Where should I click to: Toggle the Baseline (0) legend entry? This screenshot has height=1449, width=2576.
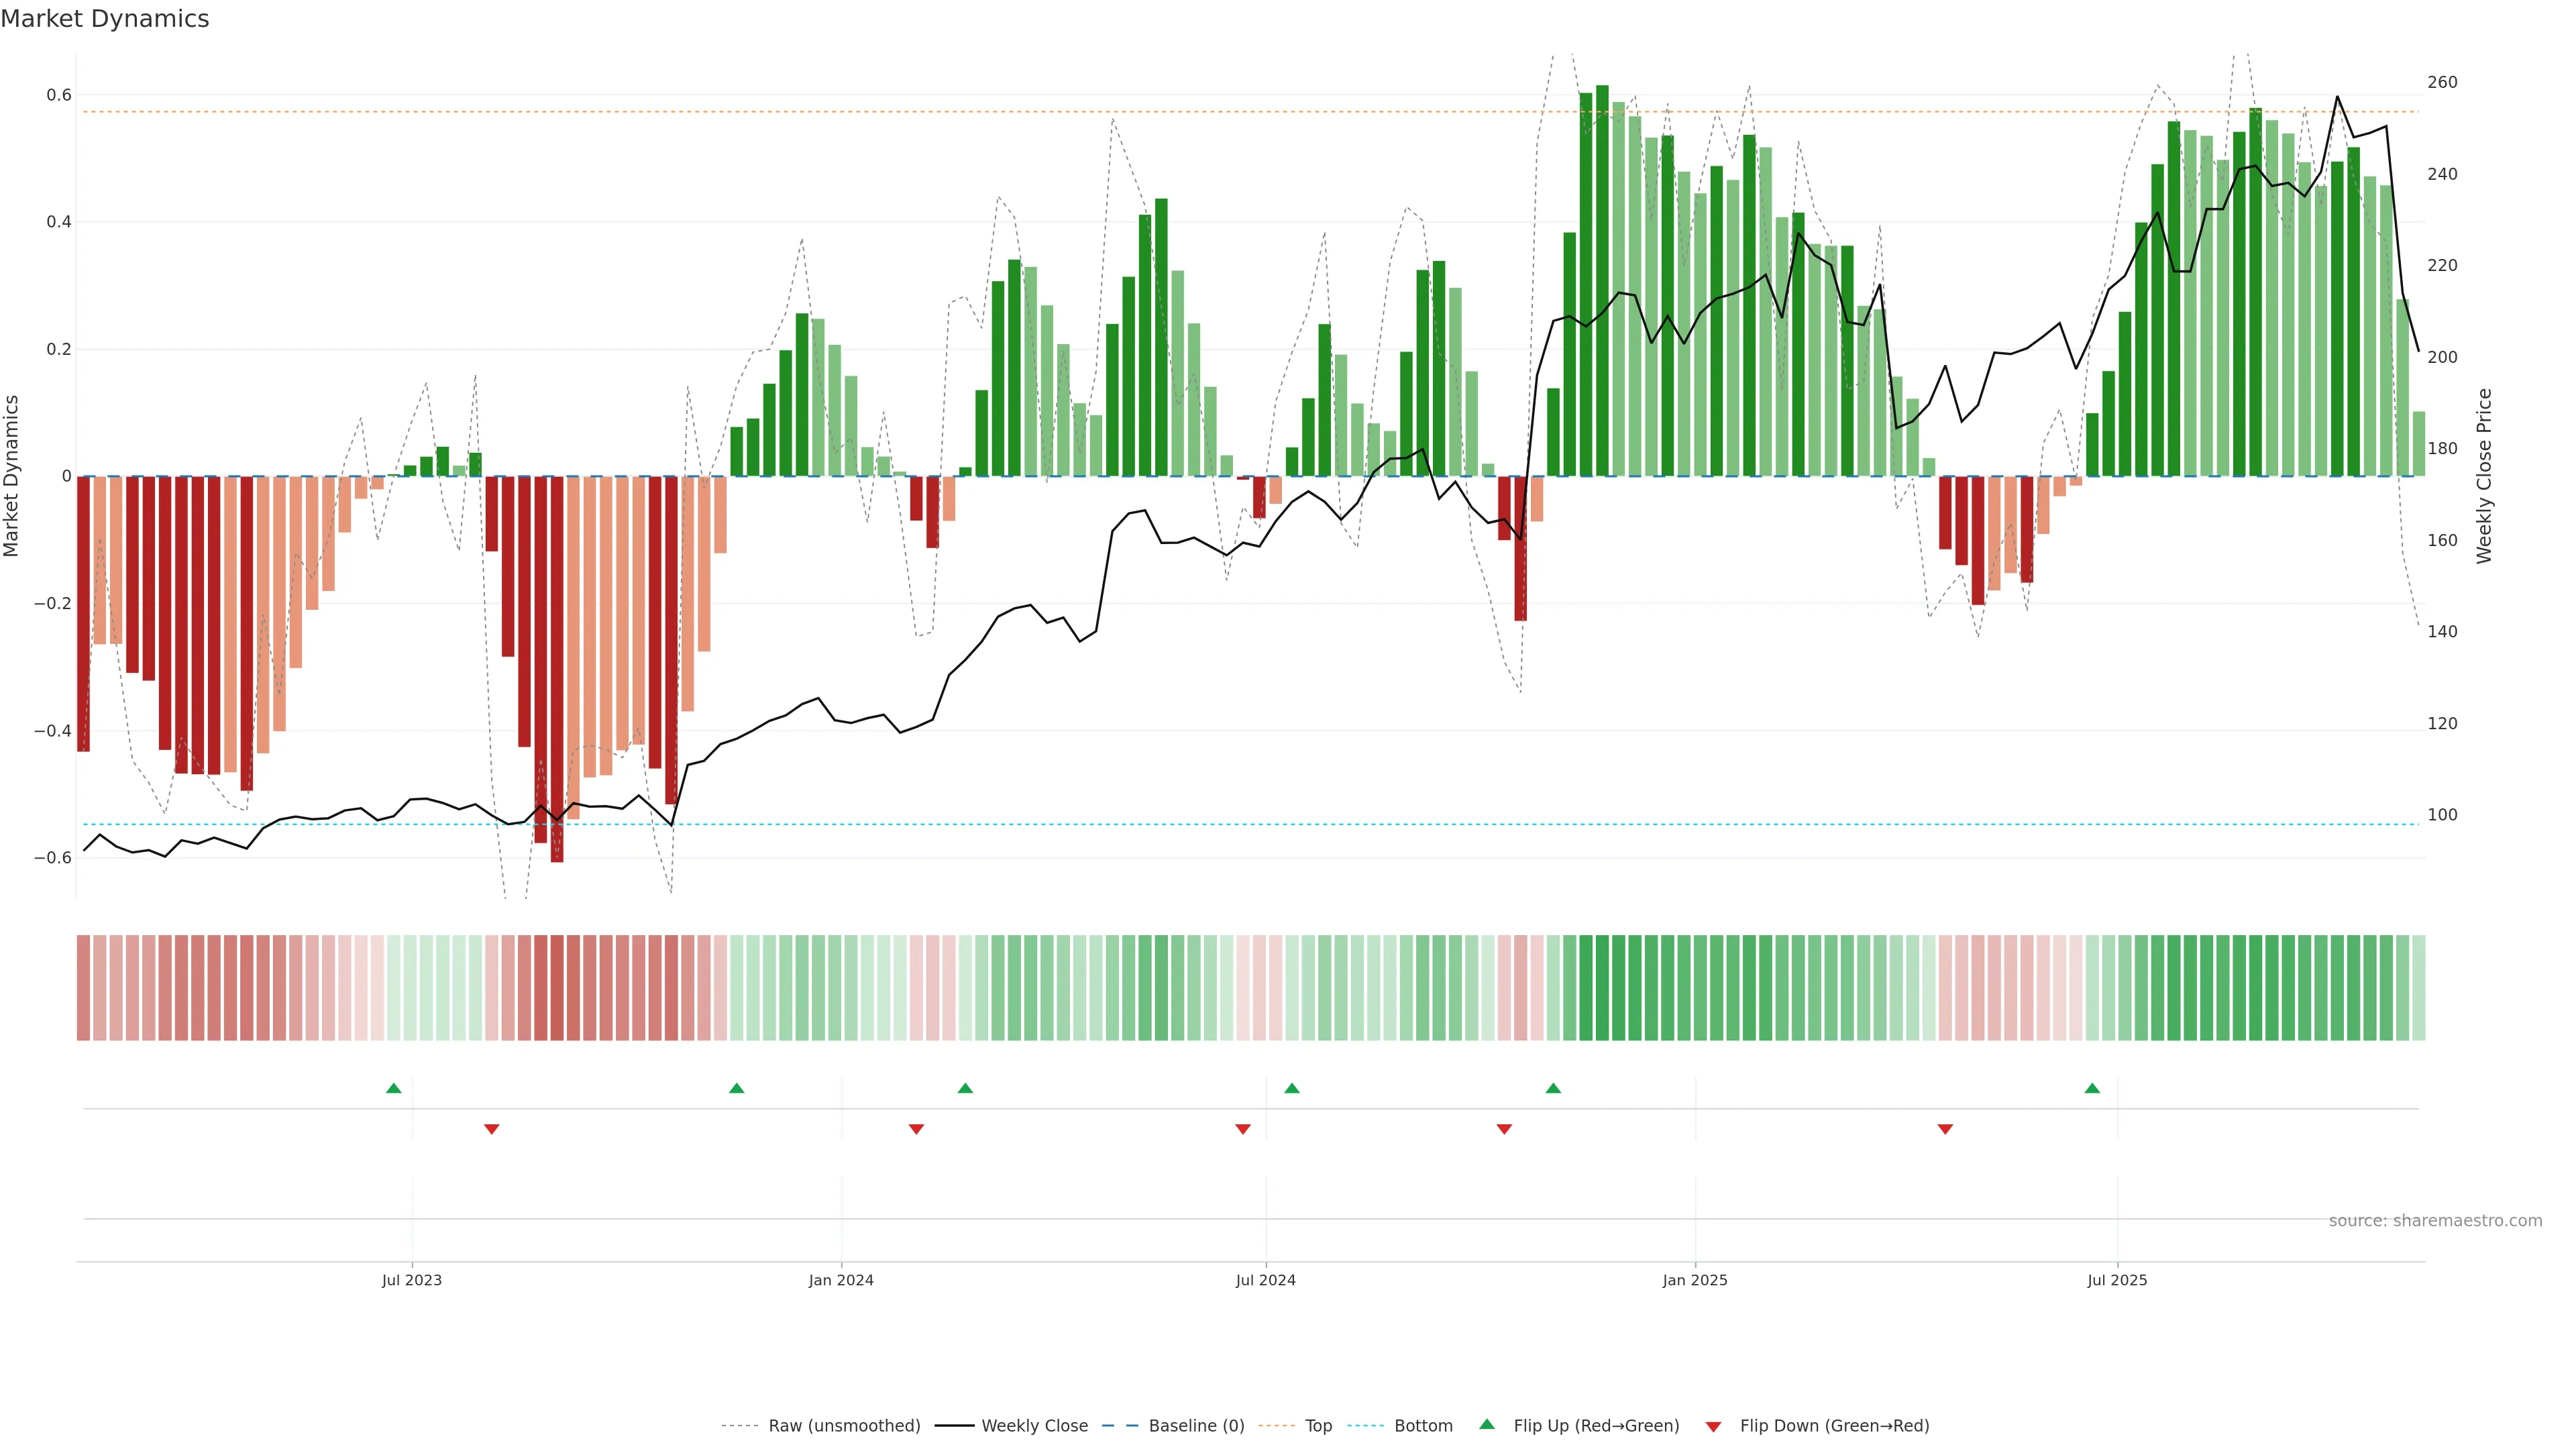point(1196,1426)
